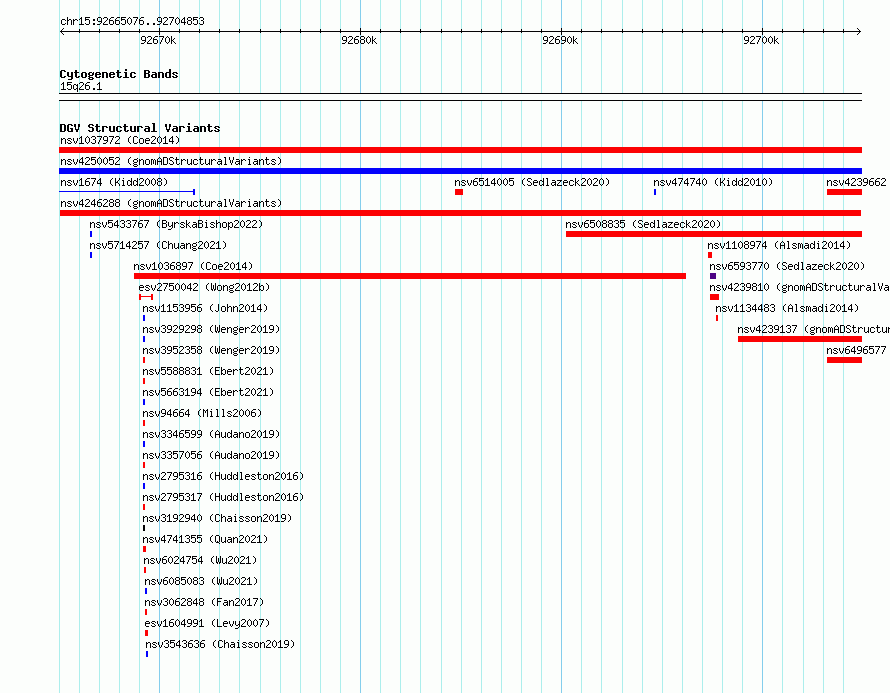Click the nsv6508835 (Sedlazeck2020) label
Screen dimensions: 890x693
pyautogui.click(x=643, y=224)
